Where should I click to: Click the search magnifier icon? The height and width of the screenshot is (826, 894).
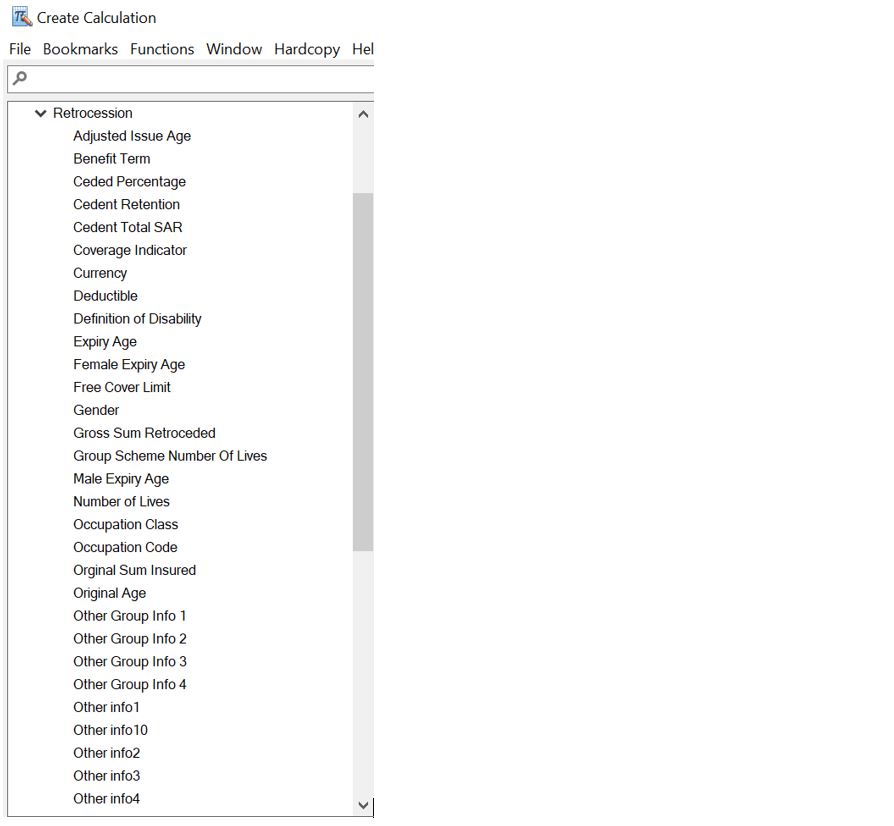pos(19,78)
